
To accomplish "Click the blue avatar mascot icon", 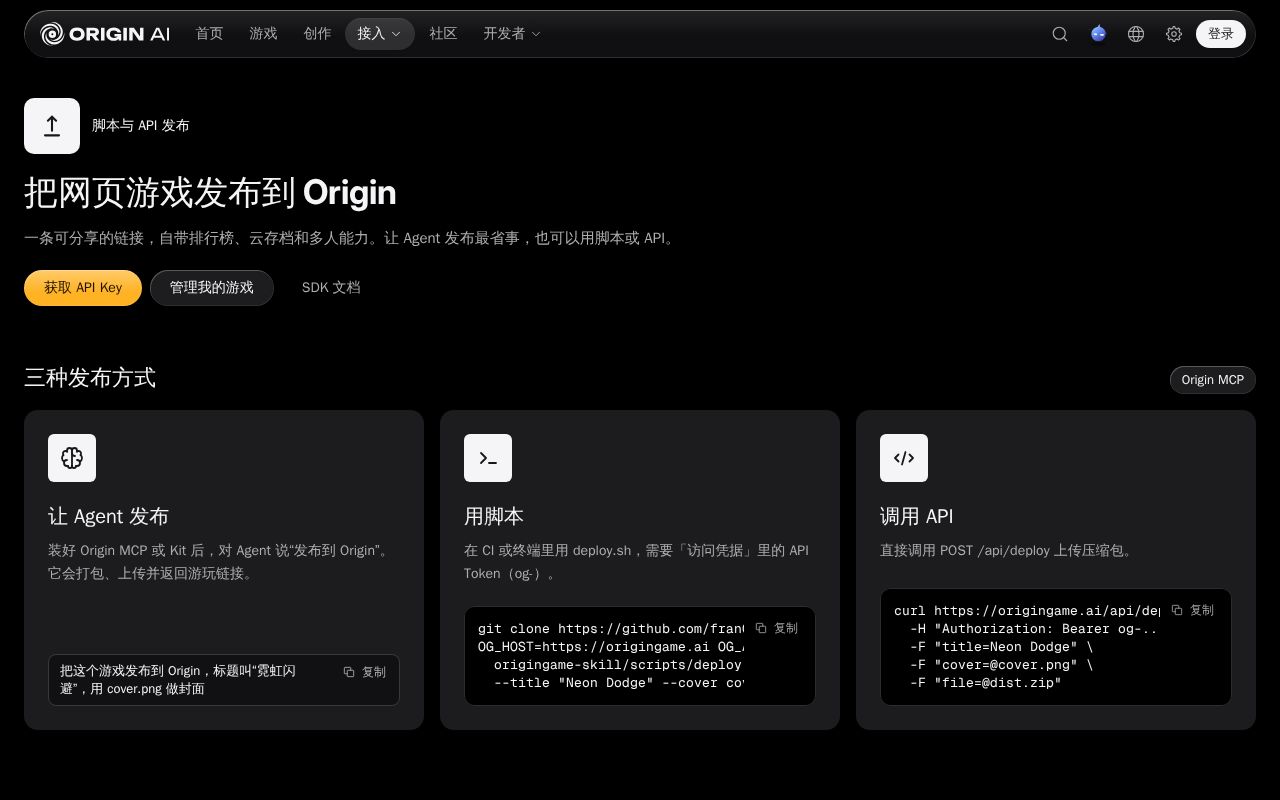I will click(1098, 34).
